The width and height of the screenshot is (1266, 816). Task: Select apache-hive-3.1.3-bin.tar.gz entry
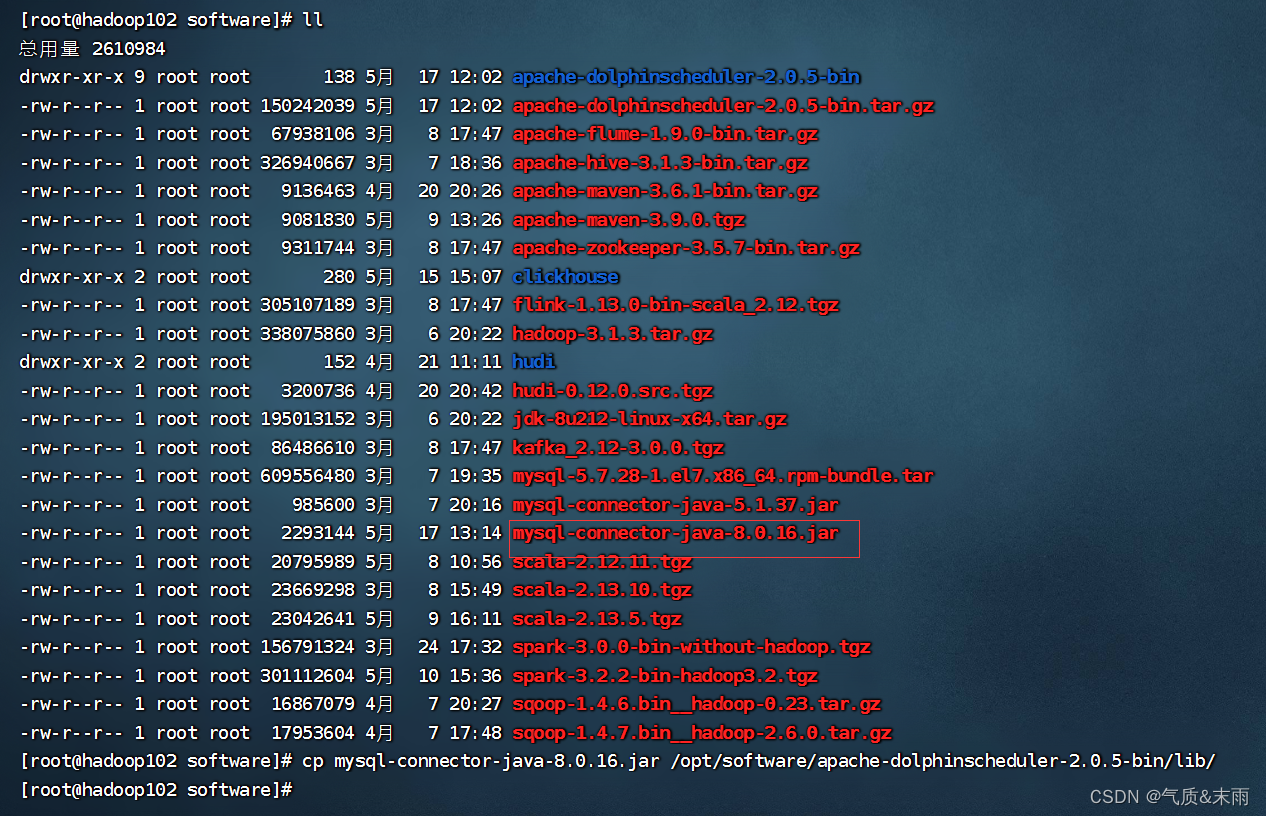pyautogui.click(x=660, y=163)
